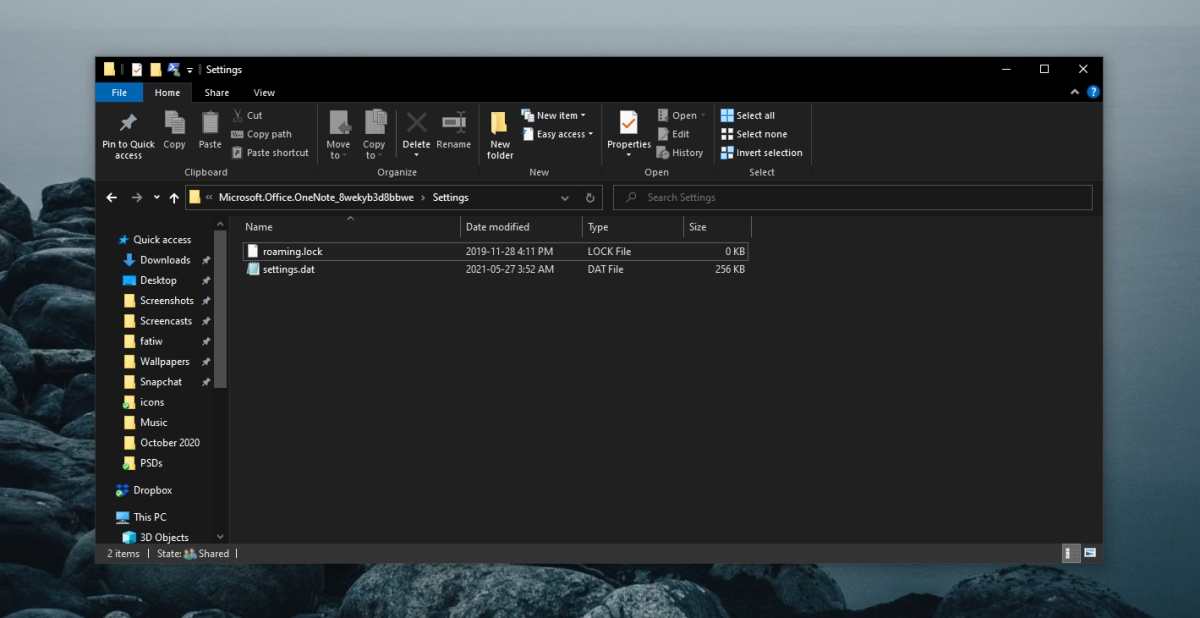Click the Open command in ribbon
The height and width of the screenshot is (618, 1200).
[681, 115]
